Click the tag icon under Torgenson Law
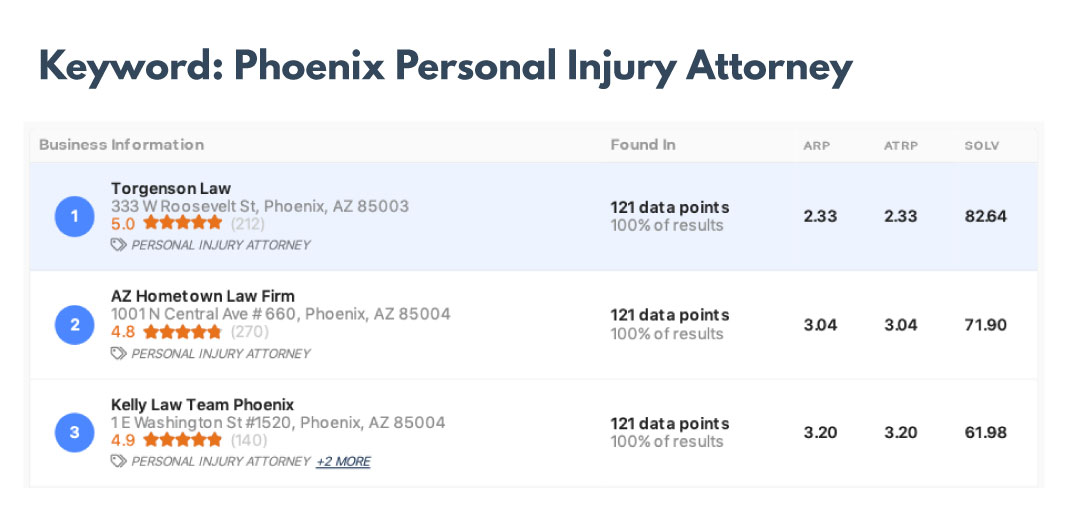 pos(119,244)
